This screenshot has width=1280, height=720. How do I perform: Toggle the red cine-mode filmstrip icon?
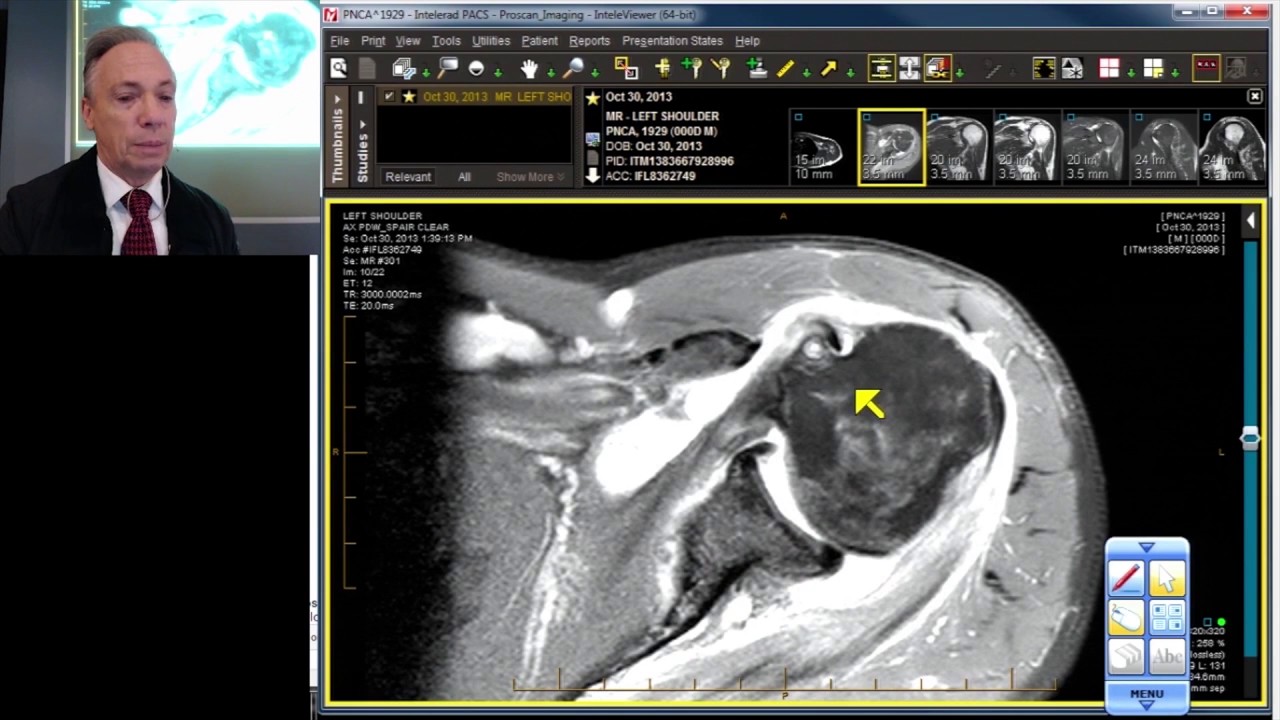[1206, 68]
